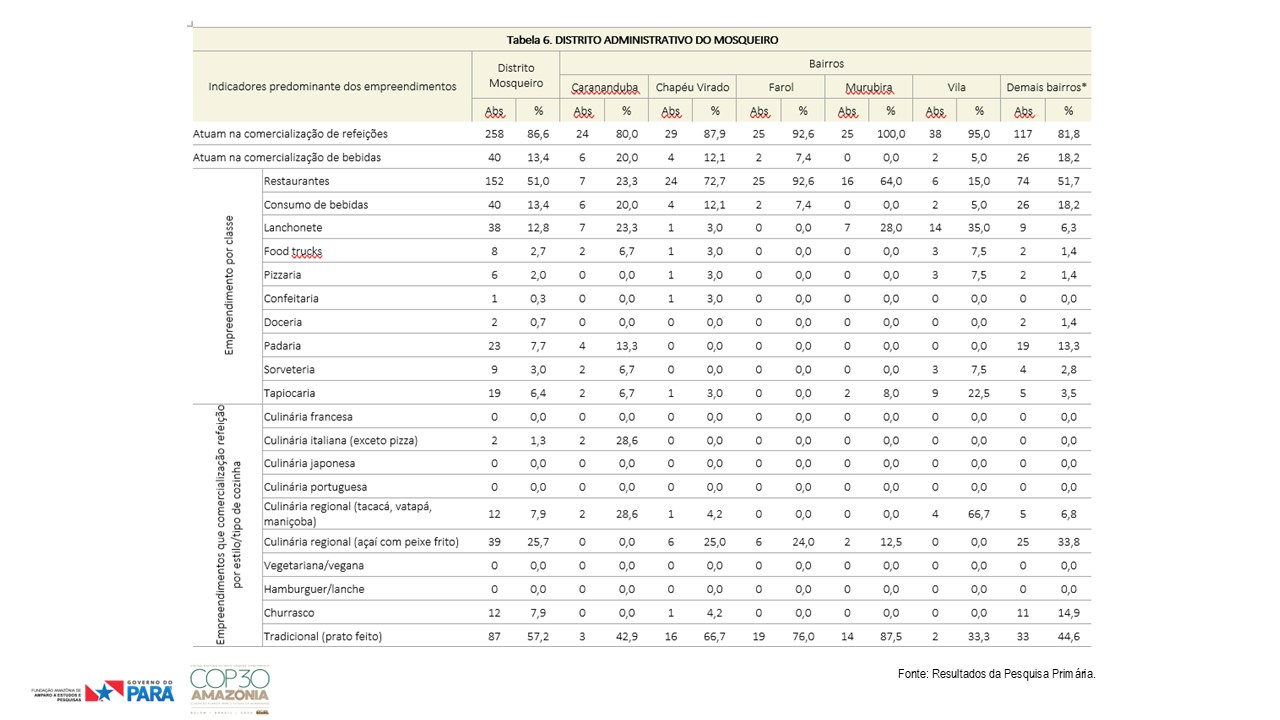Click the 'Demais bairros*' column header
This screenshot has width=1280, height=720.
[x=1046, y=87]
